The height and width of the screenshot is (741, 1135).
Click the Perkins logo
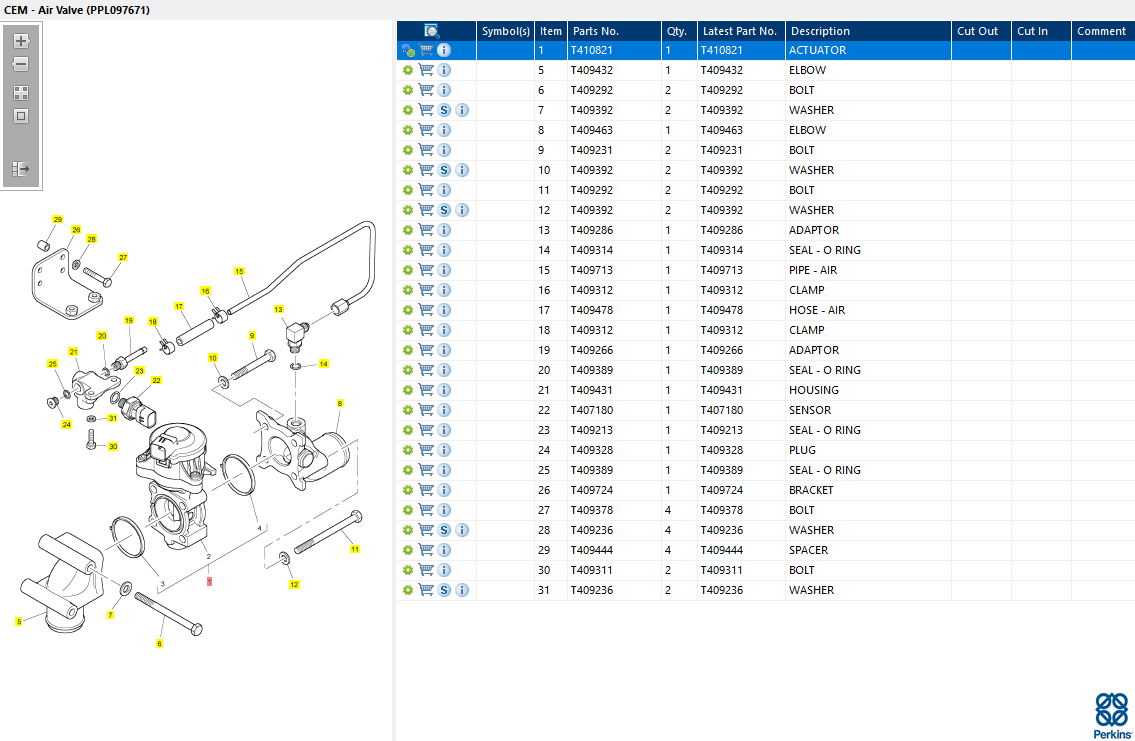[x=1112, y=716]
